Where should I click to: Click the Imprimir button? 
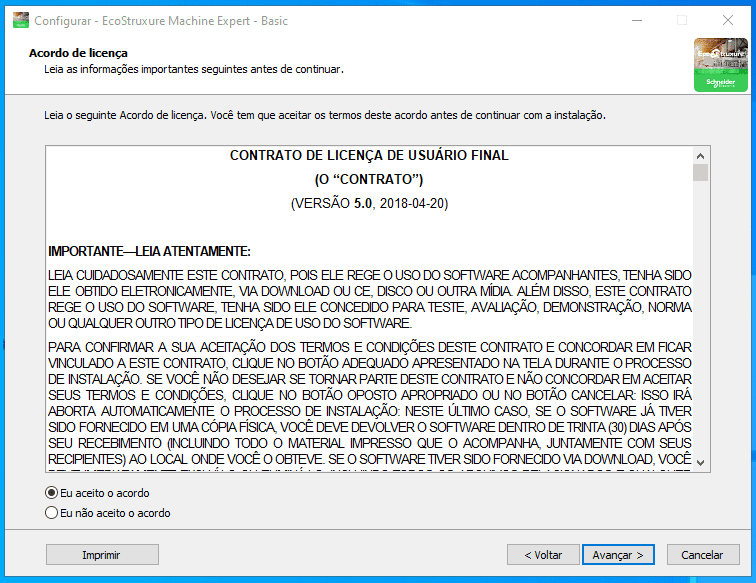point(102,555)
